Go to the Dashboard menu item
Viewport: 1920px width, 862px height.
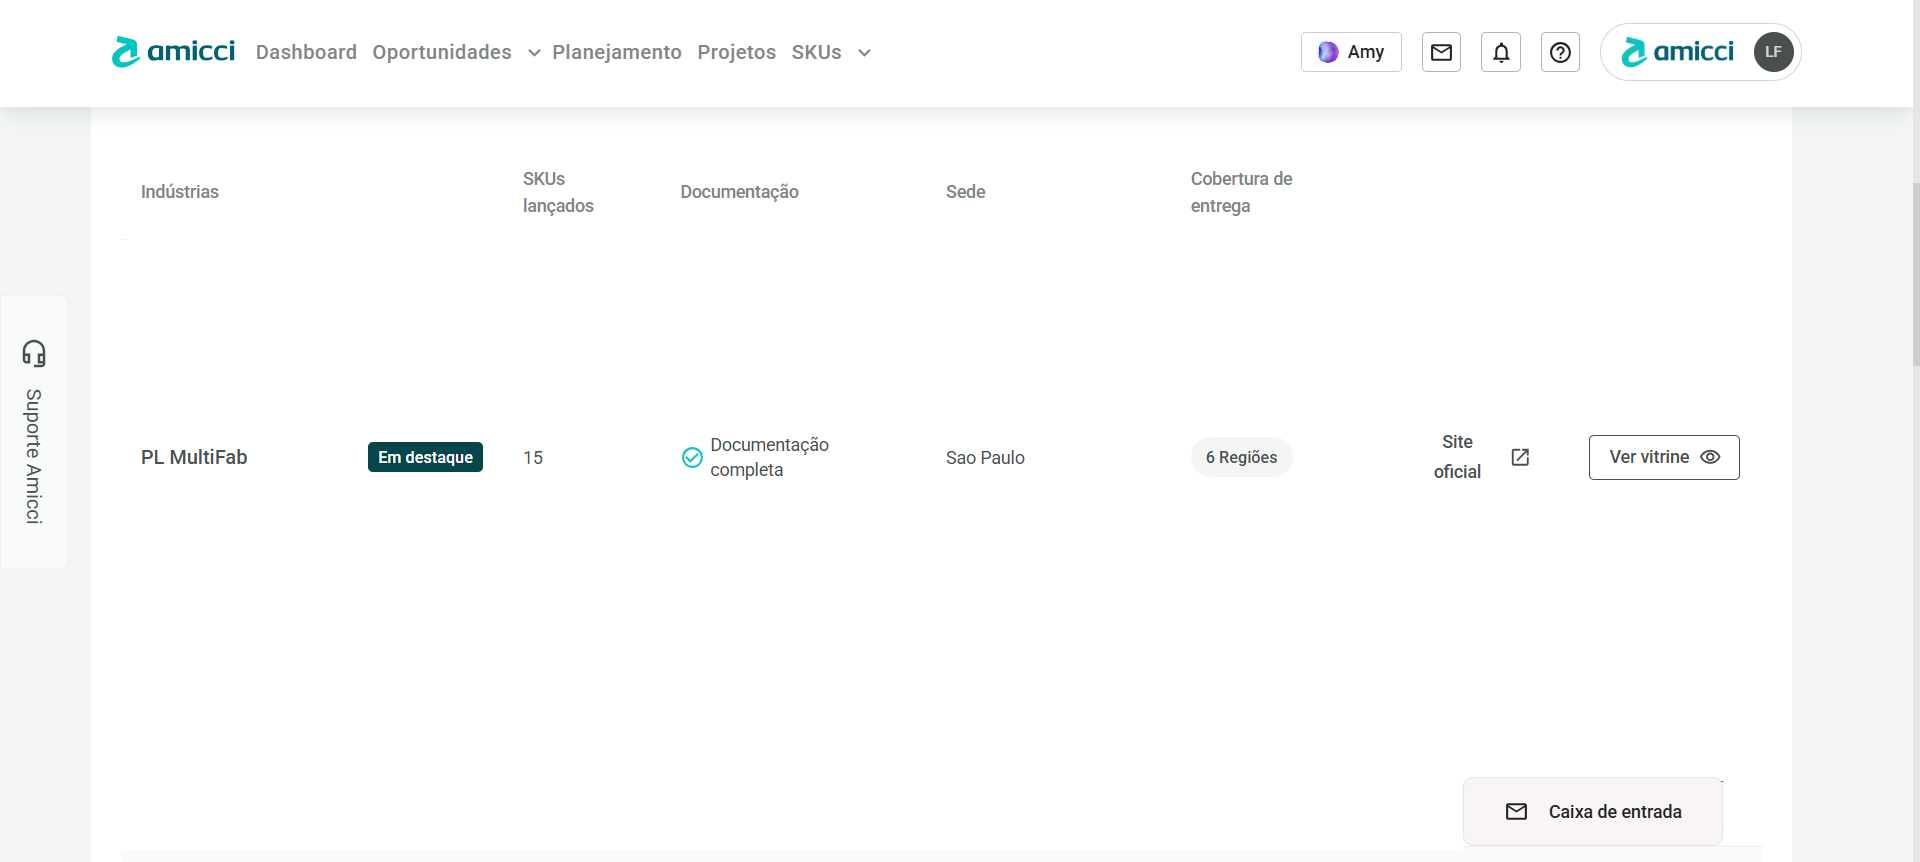(x=306, y=52)
